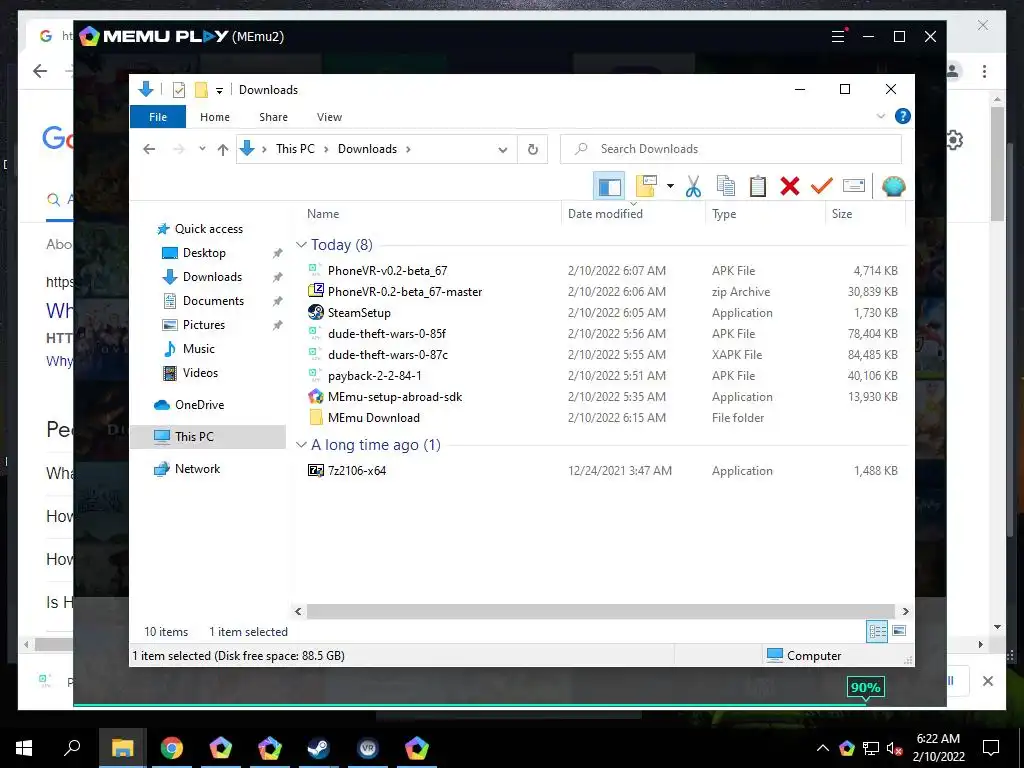Click the quick access new folder icon
The width and height of the screenshot is (1024, 768).
pos(201,90)
